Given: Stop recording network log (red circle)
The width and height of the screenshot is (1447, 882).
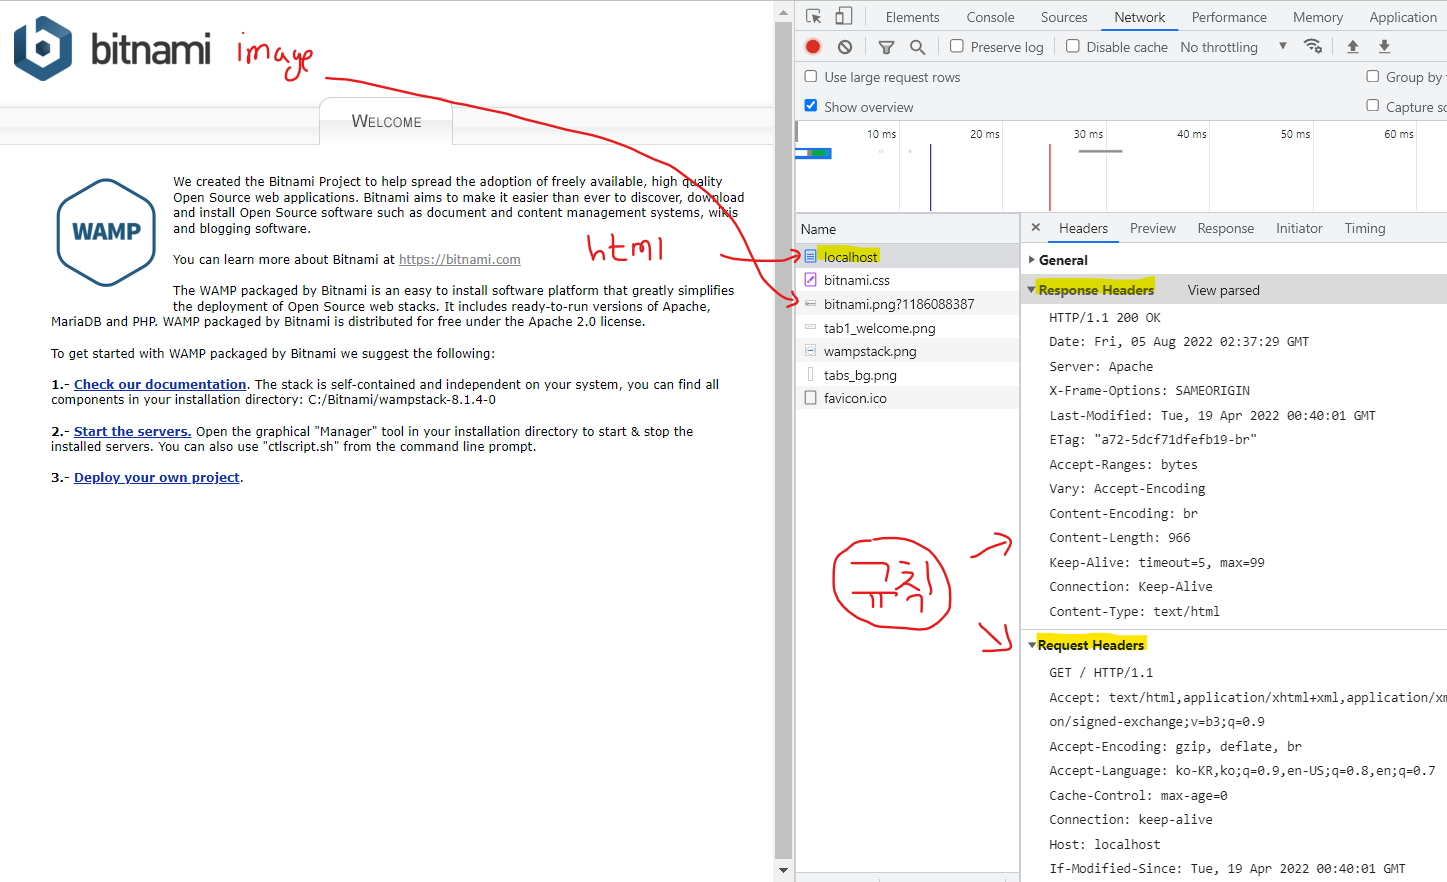Looking at the screenshot, I should coord(813,47).
